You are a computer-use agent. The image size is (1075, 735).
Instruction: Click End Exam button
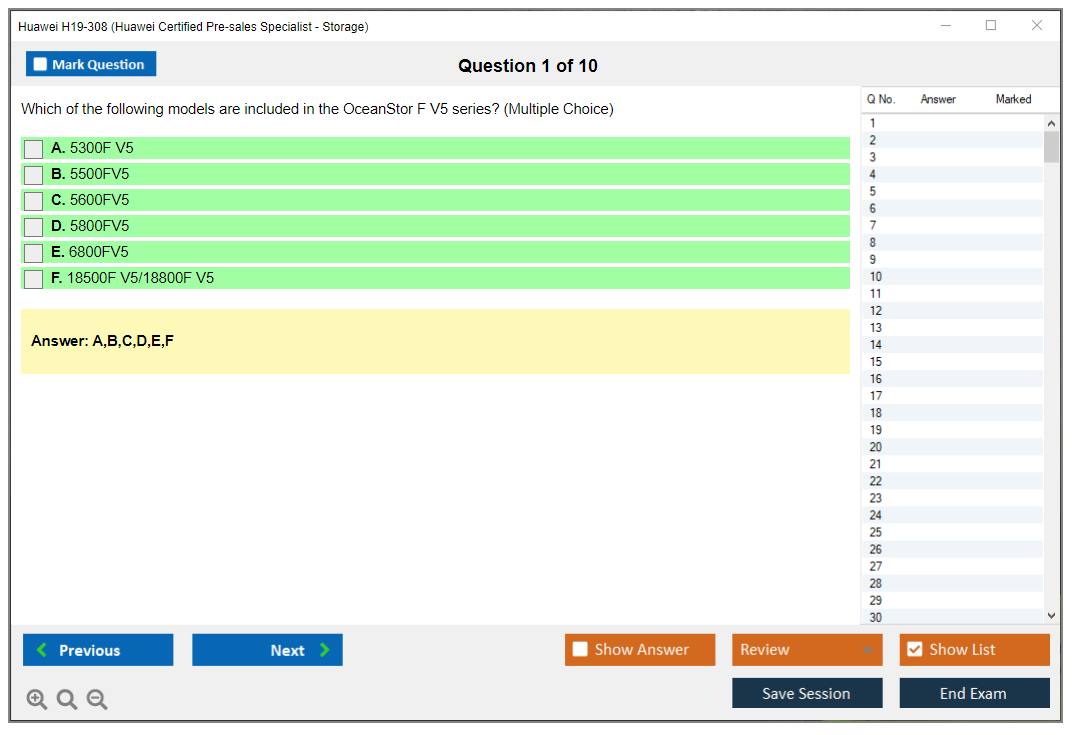coord(974,693)
